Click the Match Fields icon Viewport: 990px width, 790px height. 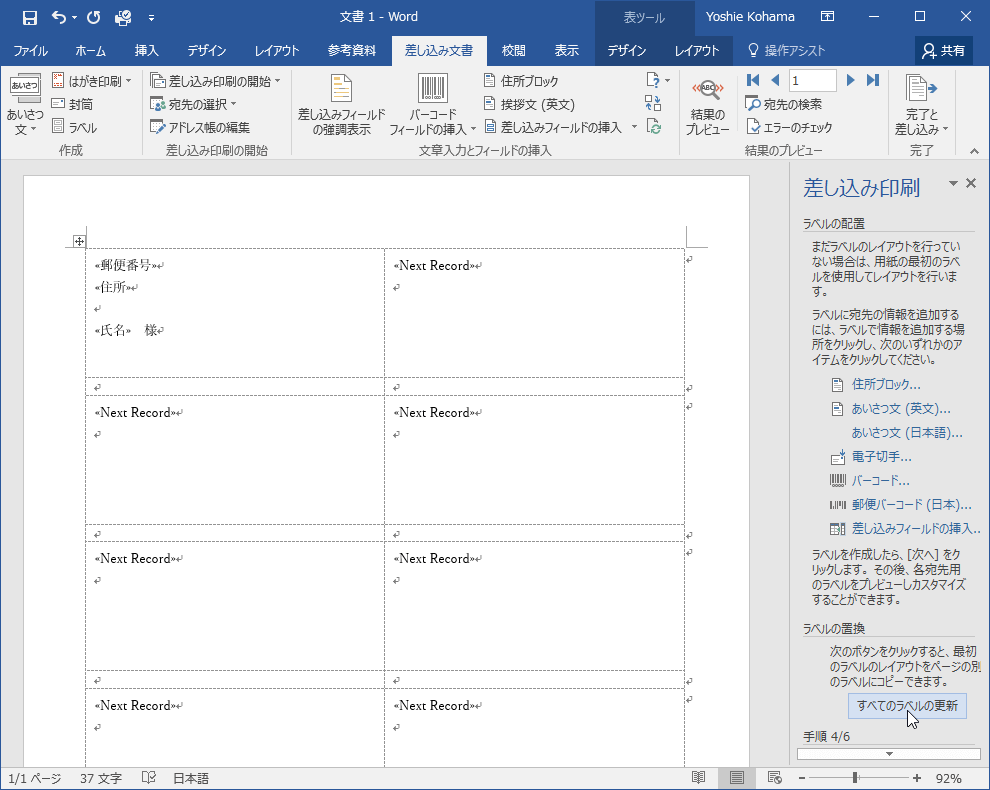[x=653, y=103]
